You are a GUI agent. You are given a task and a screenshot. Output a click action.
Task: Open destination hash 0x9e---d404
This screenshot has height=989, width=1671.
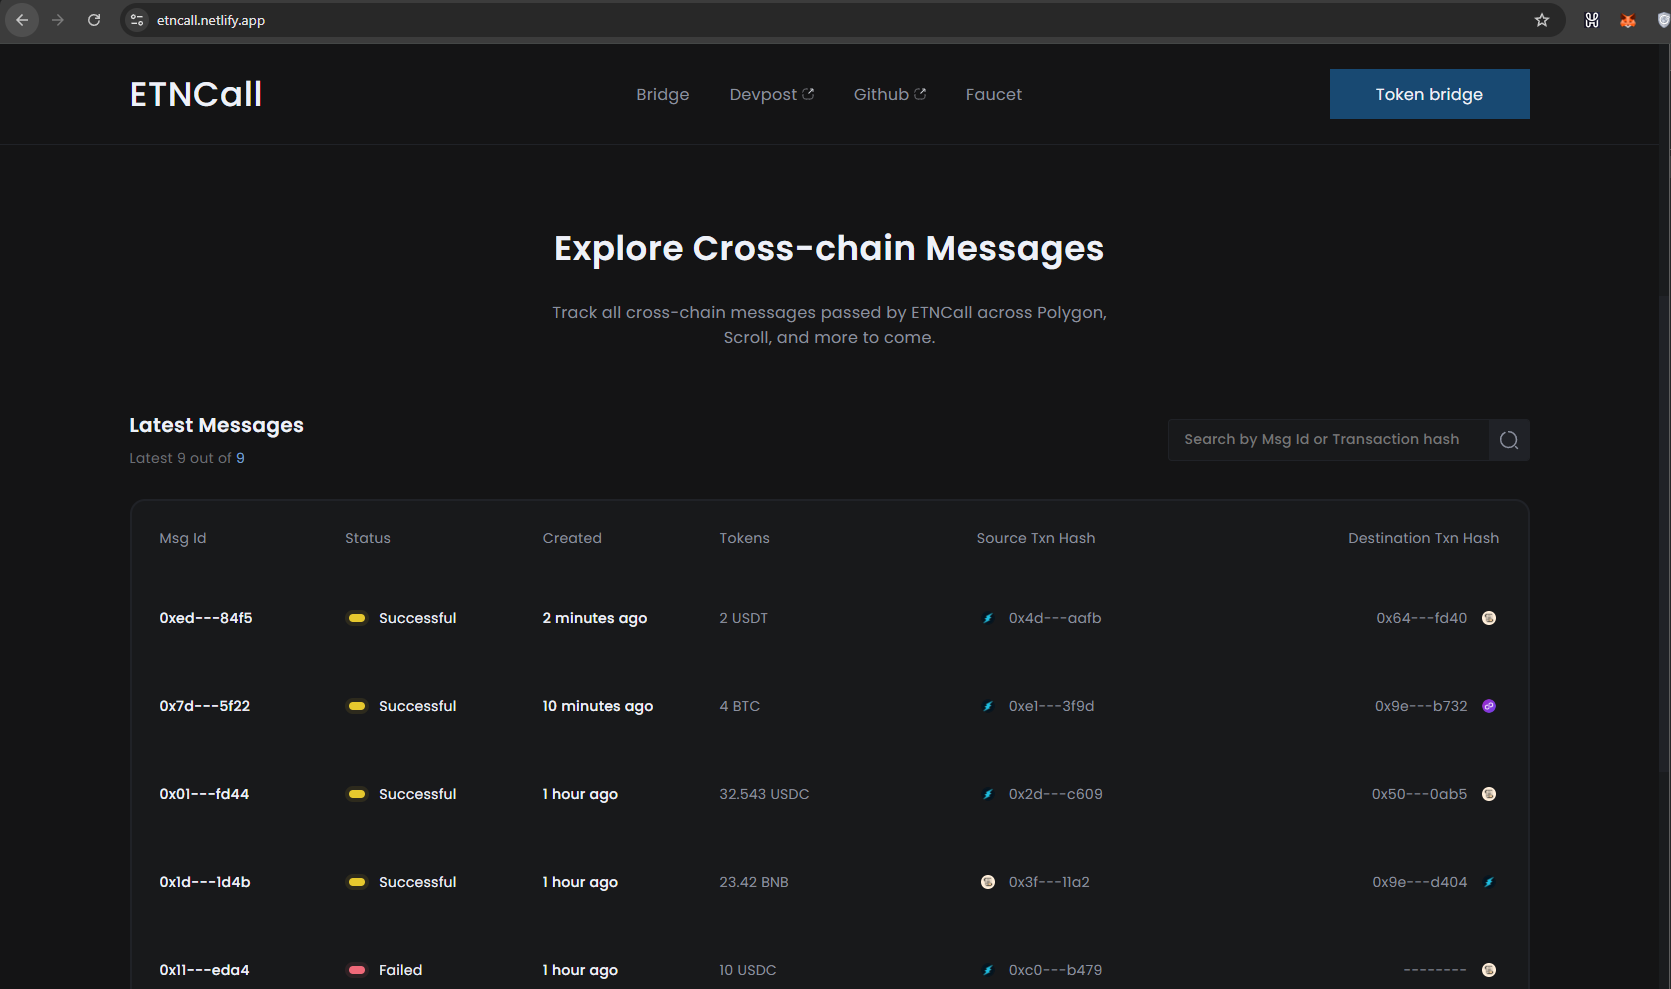(1420, 882)
